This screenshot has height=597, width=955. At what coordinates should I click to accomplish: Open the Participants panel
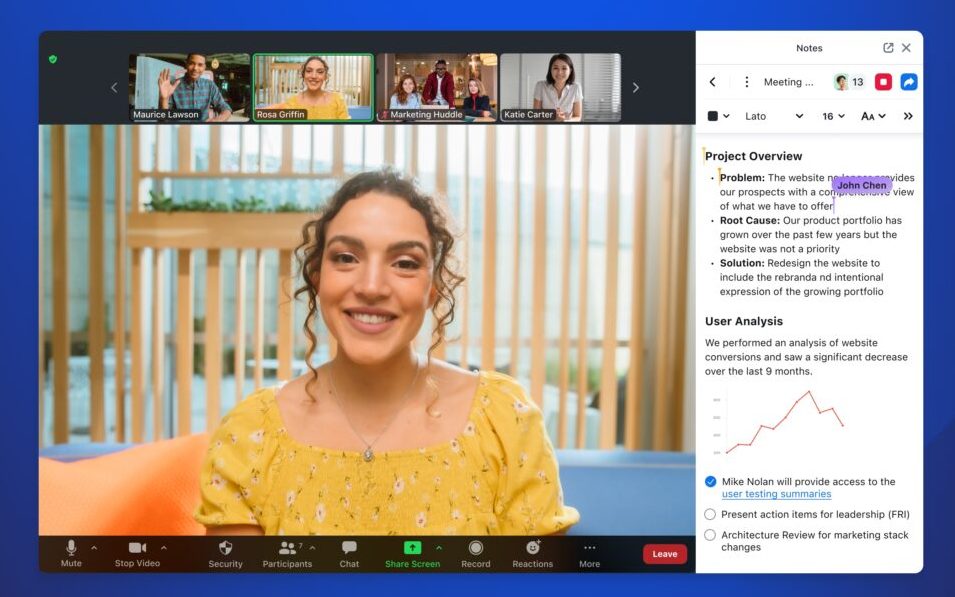[x=287, y=548]
